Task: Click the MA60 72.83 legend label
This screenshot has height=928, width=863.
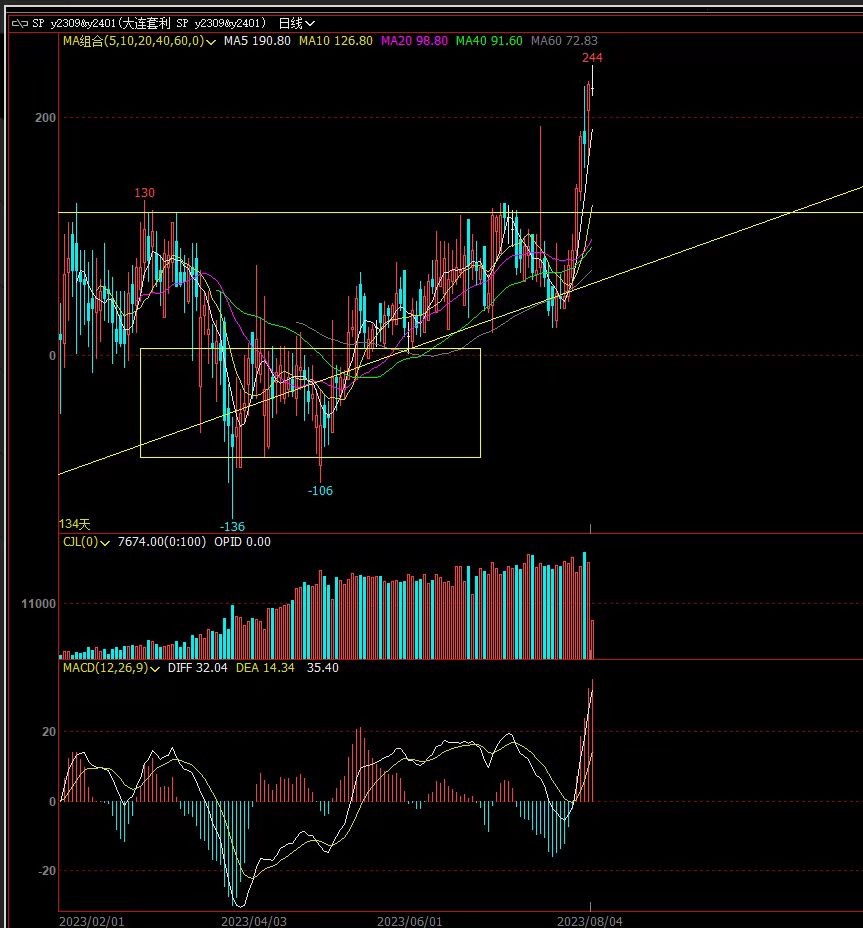Action: coord(564,41)
